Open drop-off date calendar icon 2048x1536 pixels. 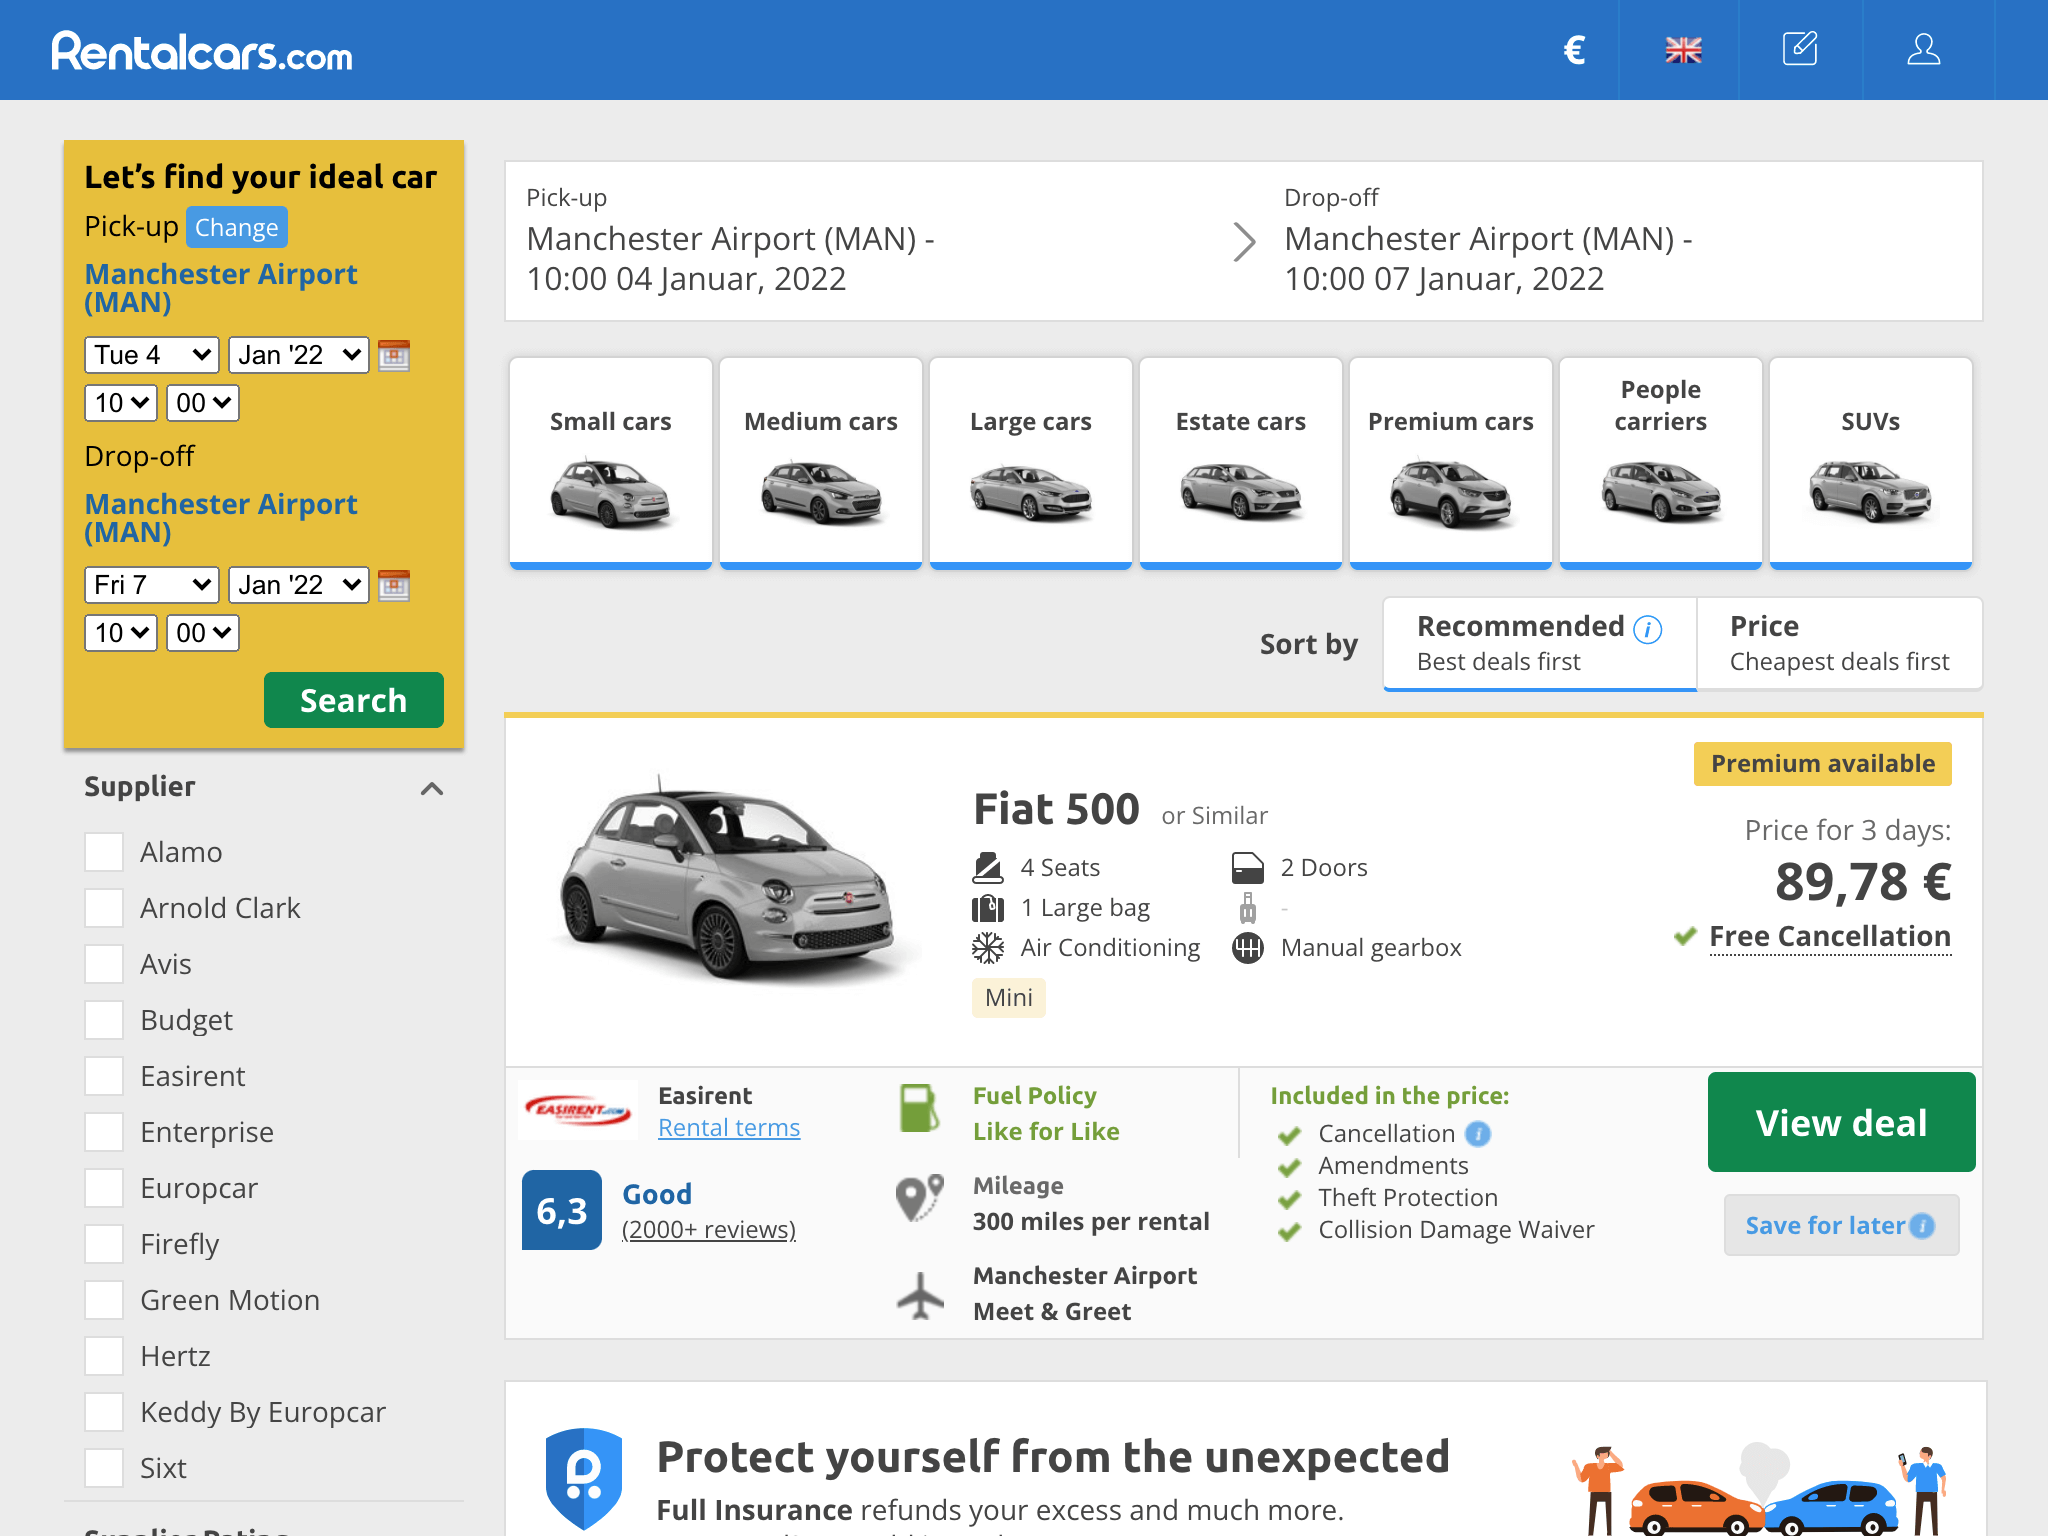[x=394, y=585]
